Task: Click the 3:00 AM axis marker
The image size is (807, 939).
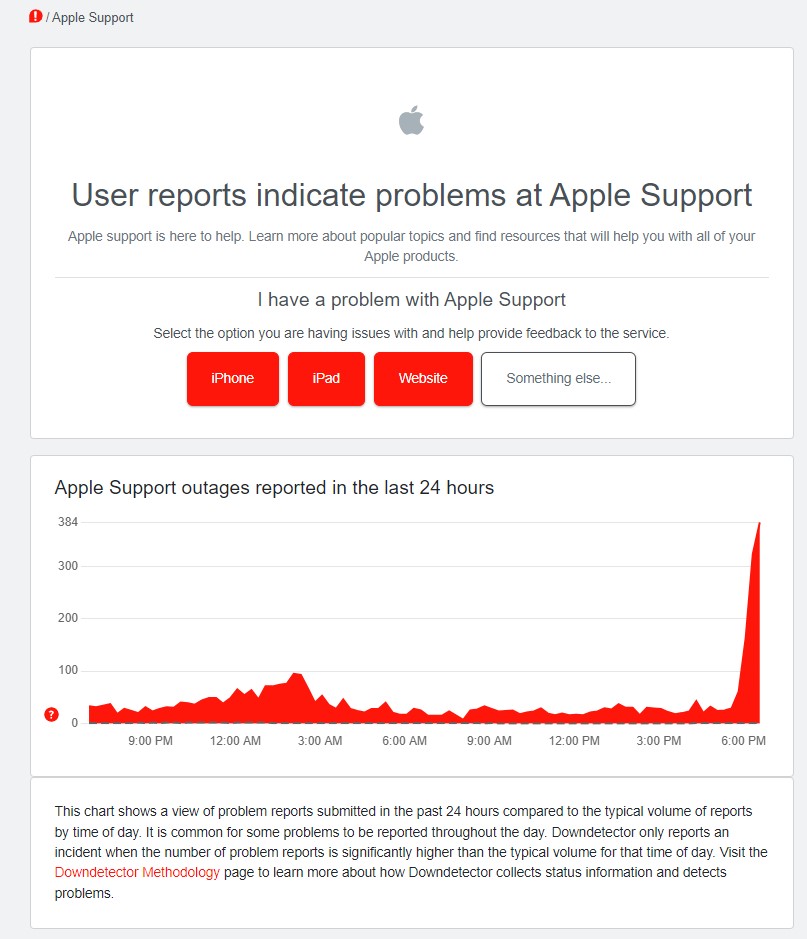Action: pyautogui.click(x=320, y=741)
